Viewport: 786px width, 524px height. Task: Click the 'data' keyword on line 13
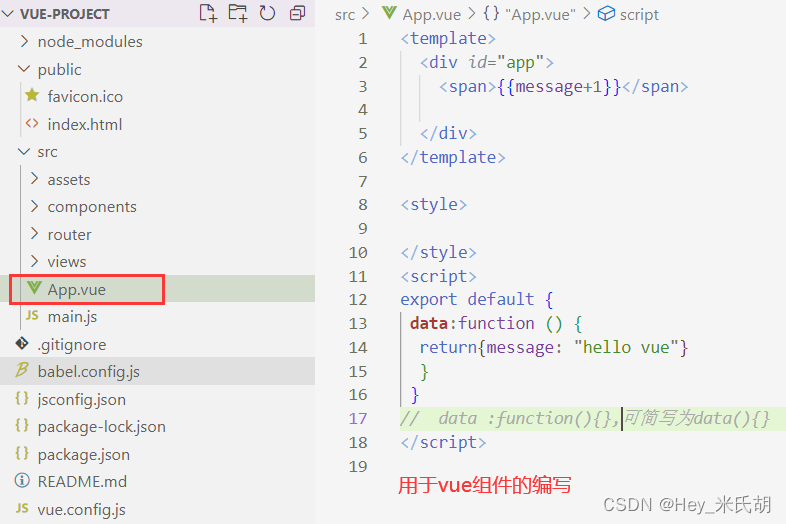(429, 323)
